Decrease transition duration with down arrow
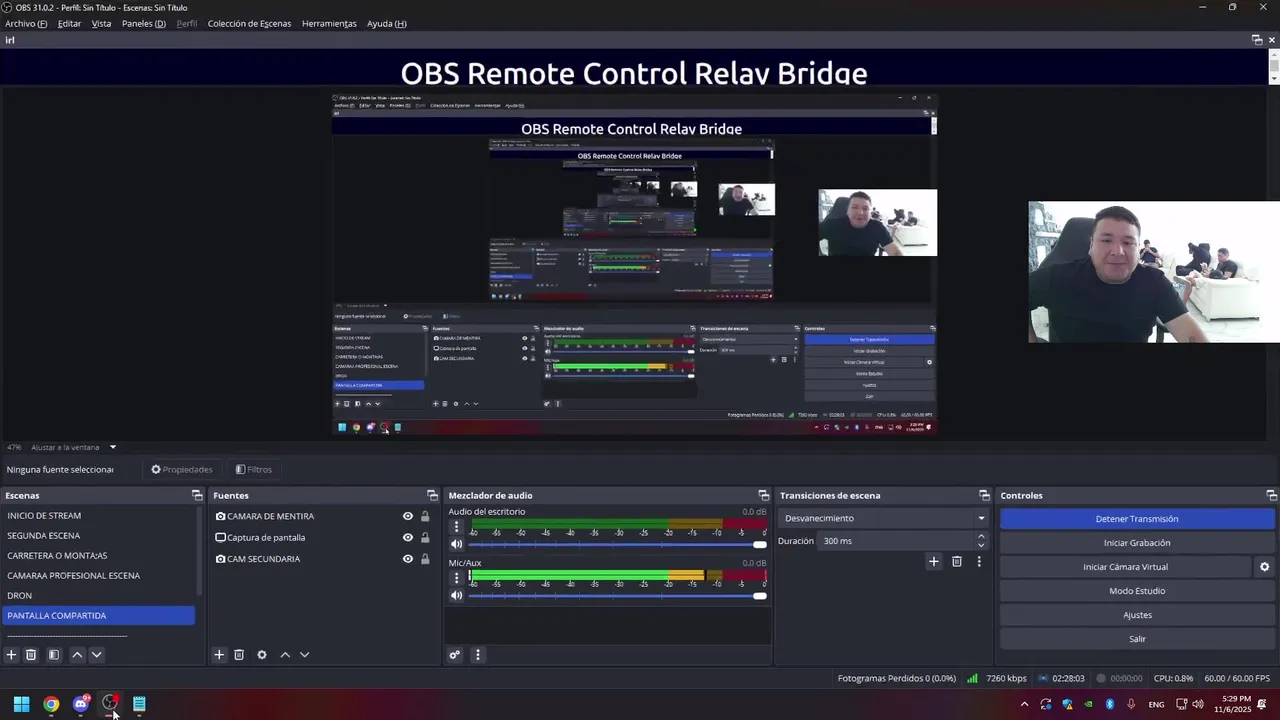 [981, 546]
